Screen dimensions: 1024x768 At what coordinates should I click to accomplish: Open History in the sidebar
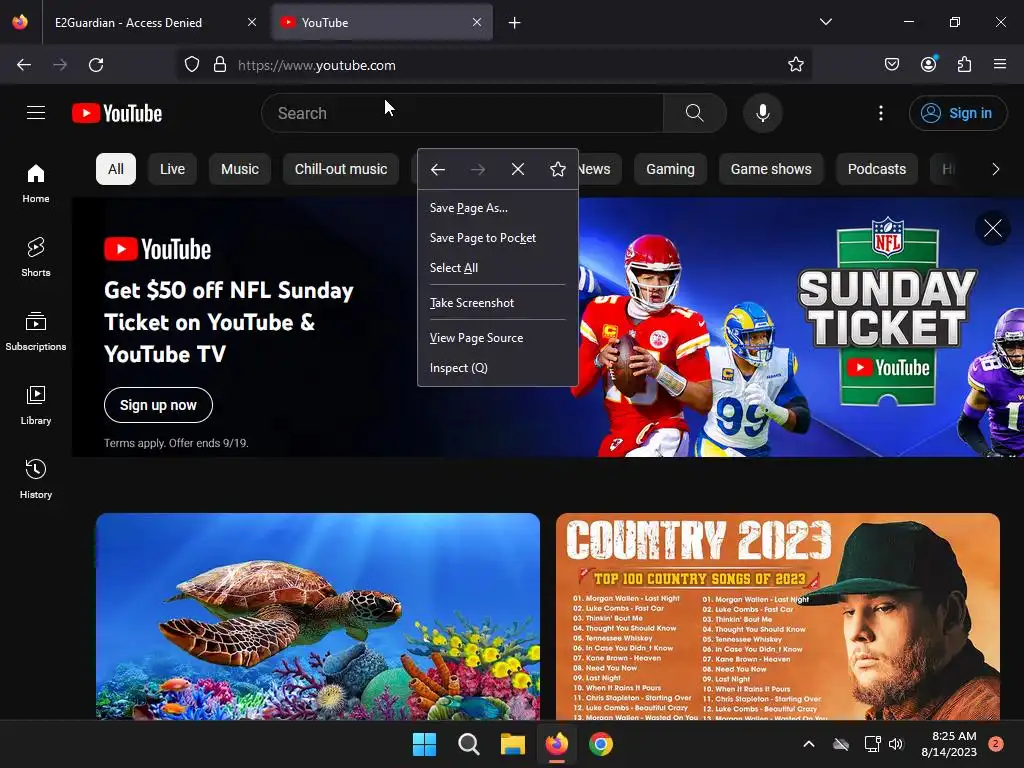[x=36, y=479]
